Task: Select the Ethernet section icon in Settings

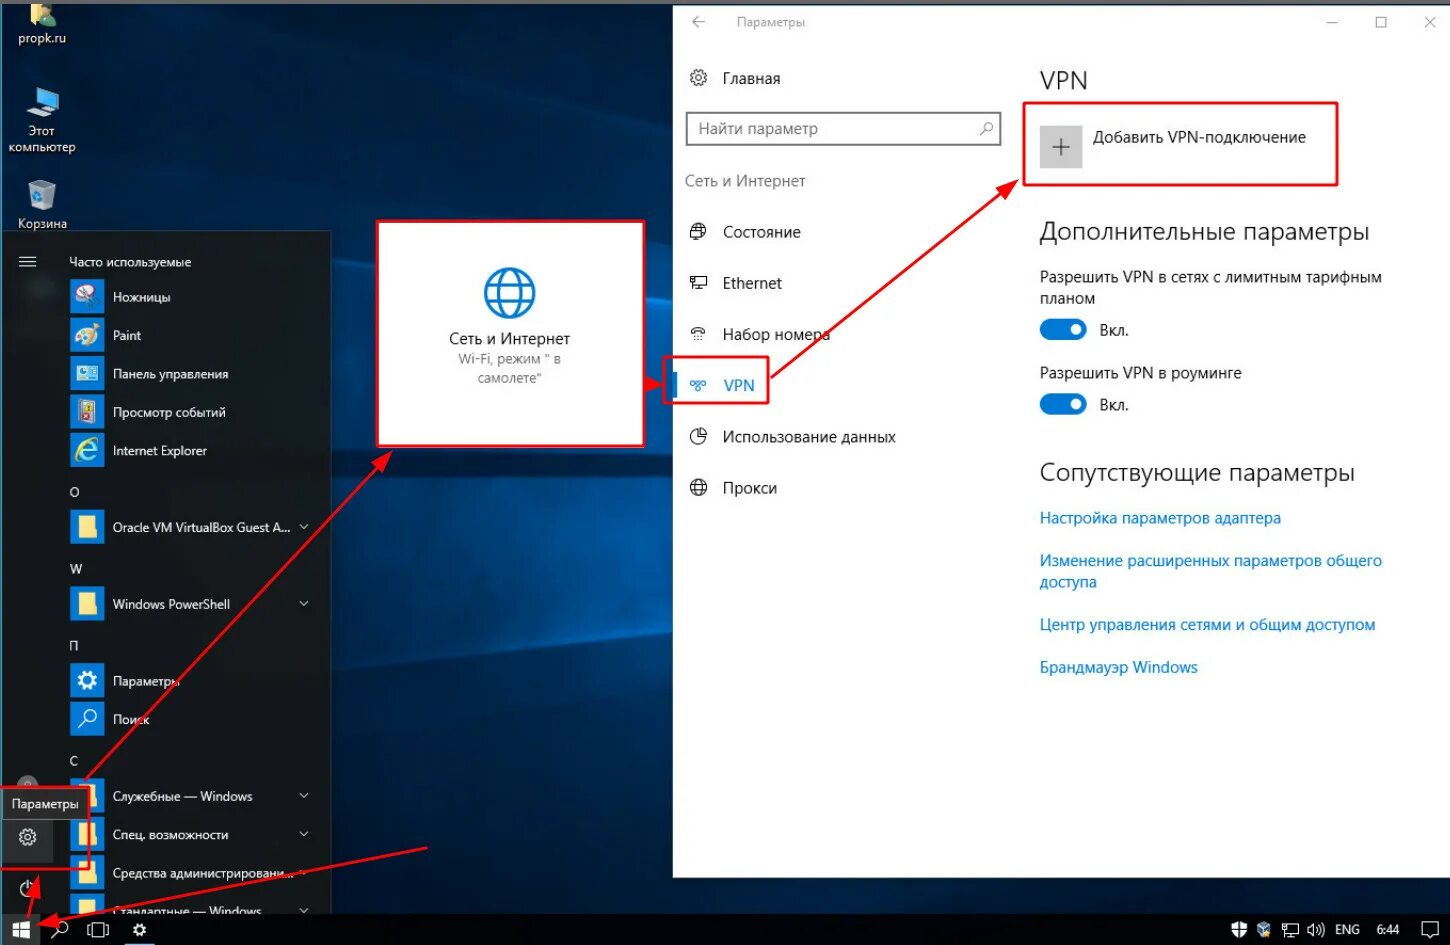Action: 699,283
